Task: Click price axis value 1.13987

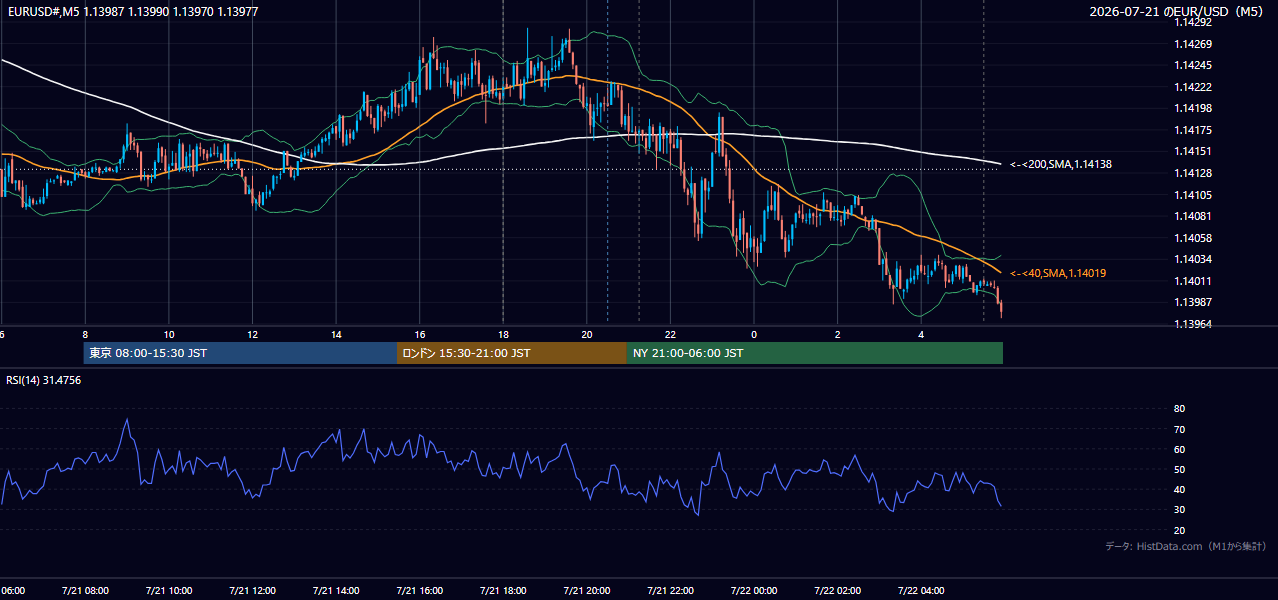Action: (1193, 302)
